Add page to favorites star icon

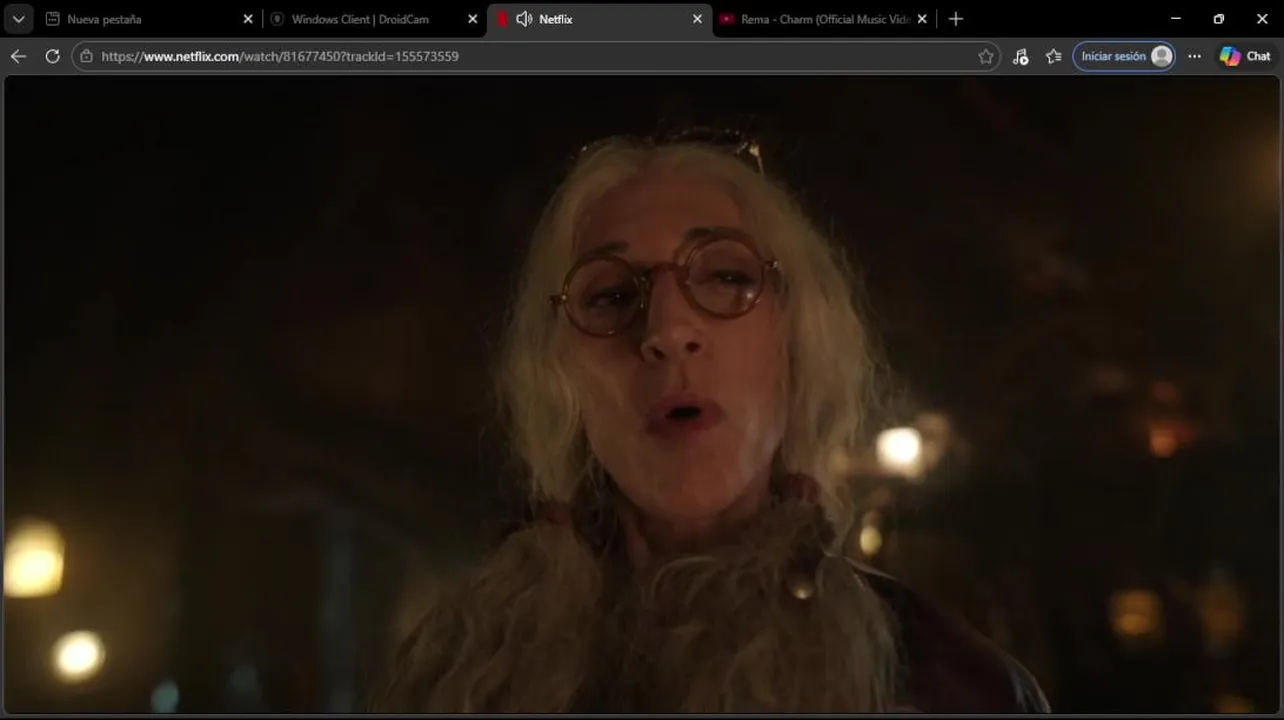coord(986,56)
